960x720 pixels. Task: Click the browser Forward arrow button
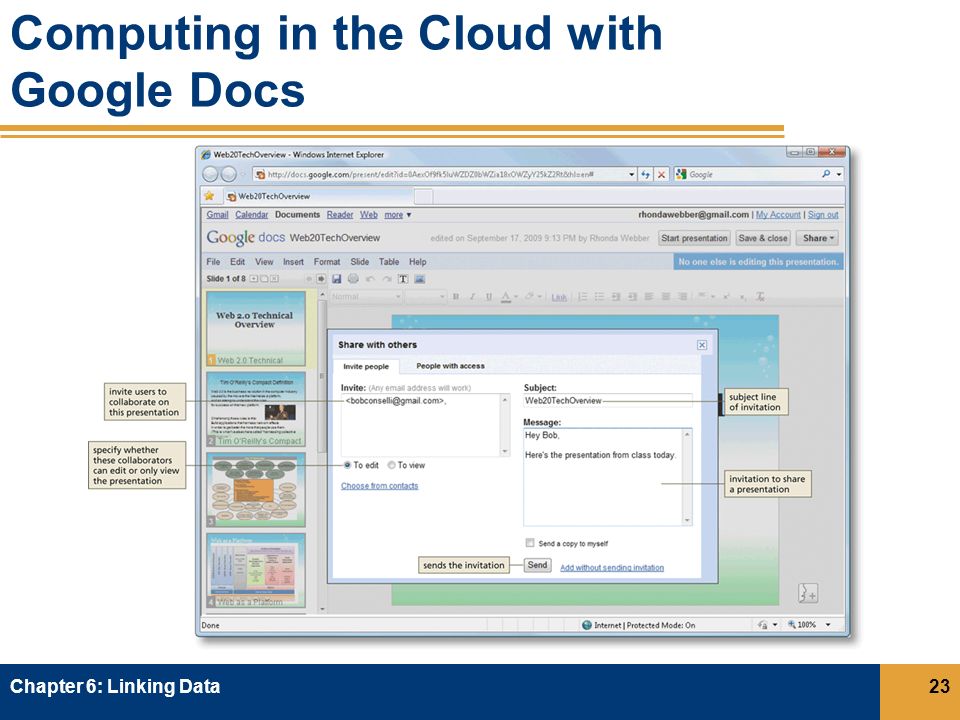pos(228,174)
